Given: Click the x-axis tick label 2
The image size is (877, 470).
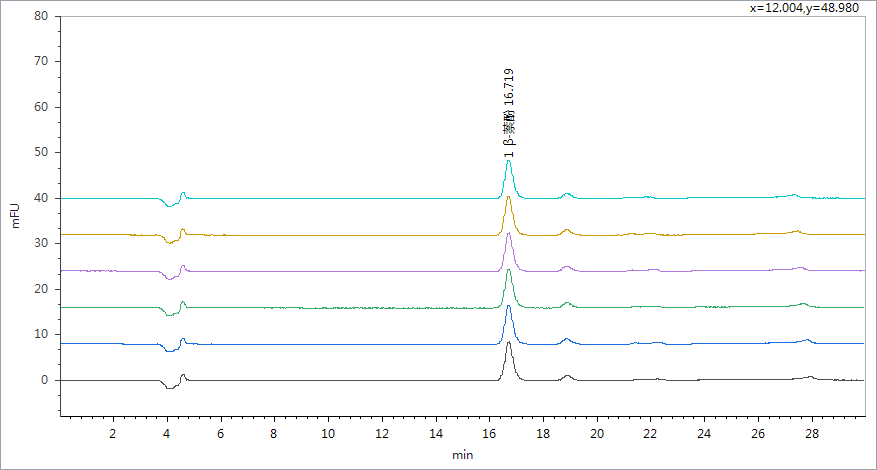Looking at the screenshot, I should point(113,434).
